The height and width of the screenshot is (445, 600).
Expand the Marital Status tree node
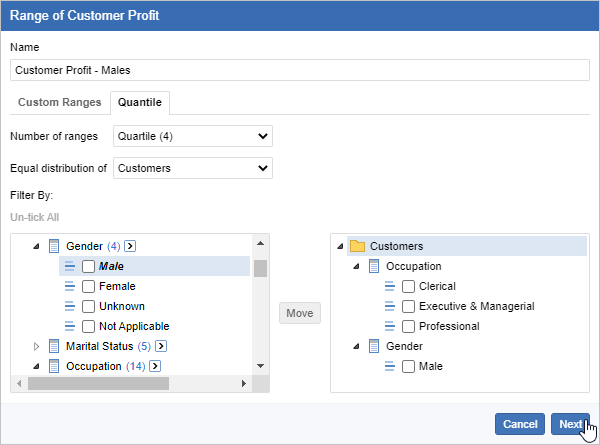[37, 346]
